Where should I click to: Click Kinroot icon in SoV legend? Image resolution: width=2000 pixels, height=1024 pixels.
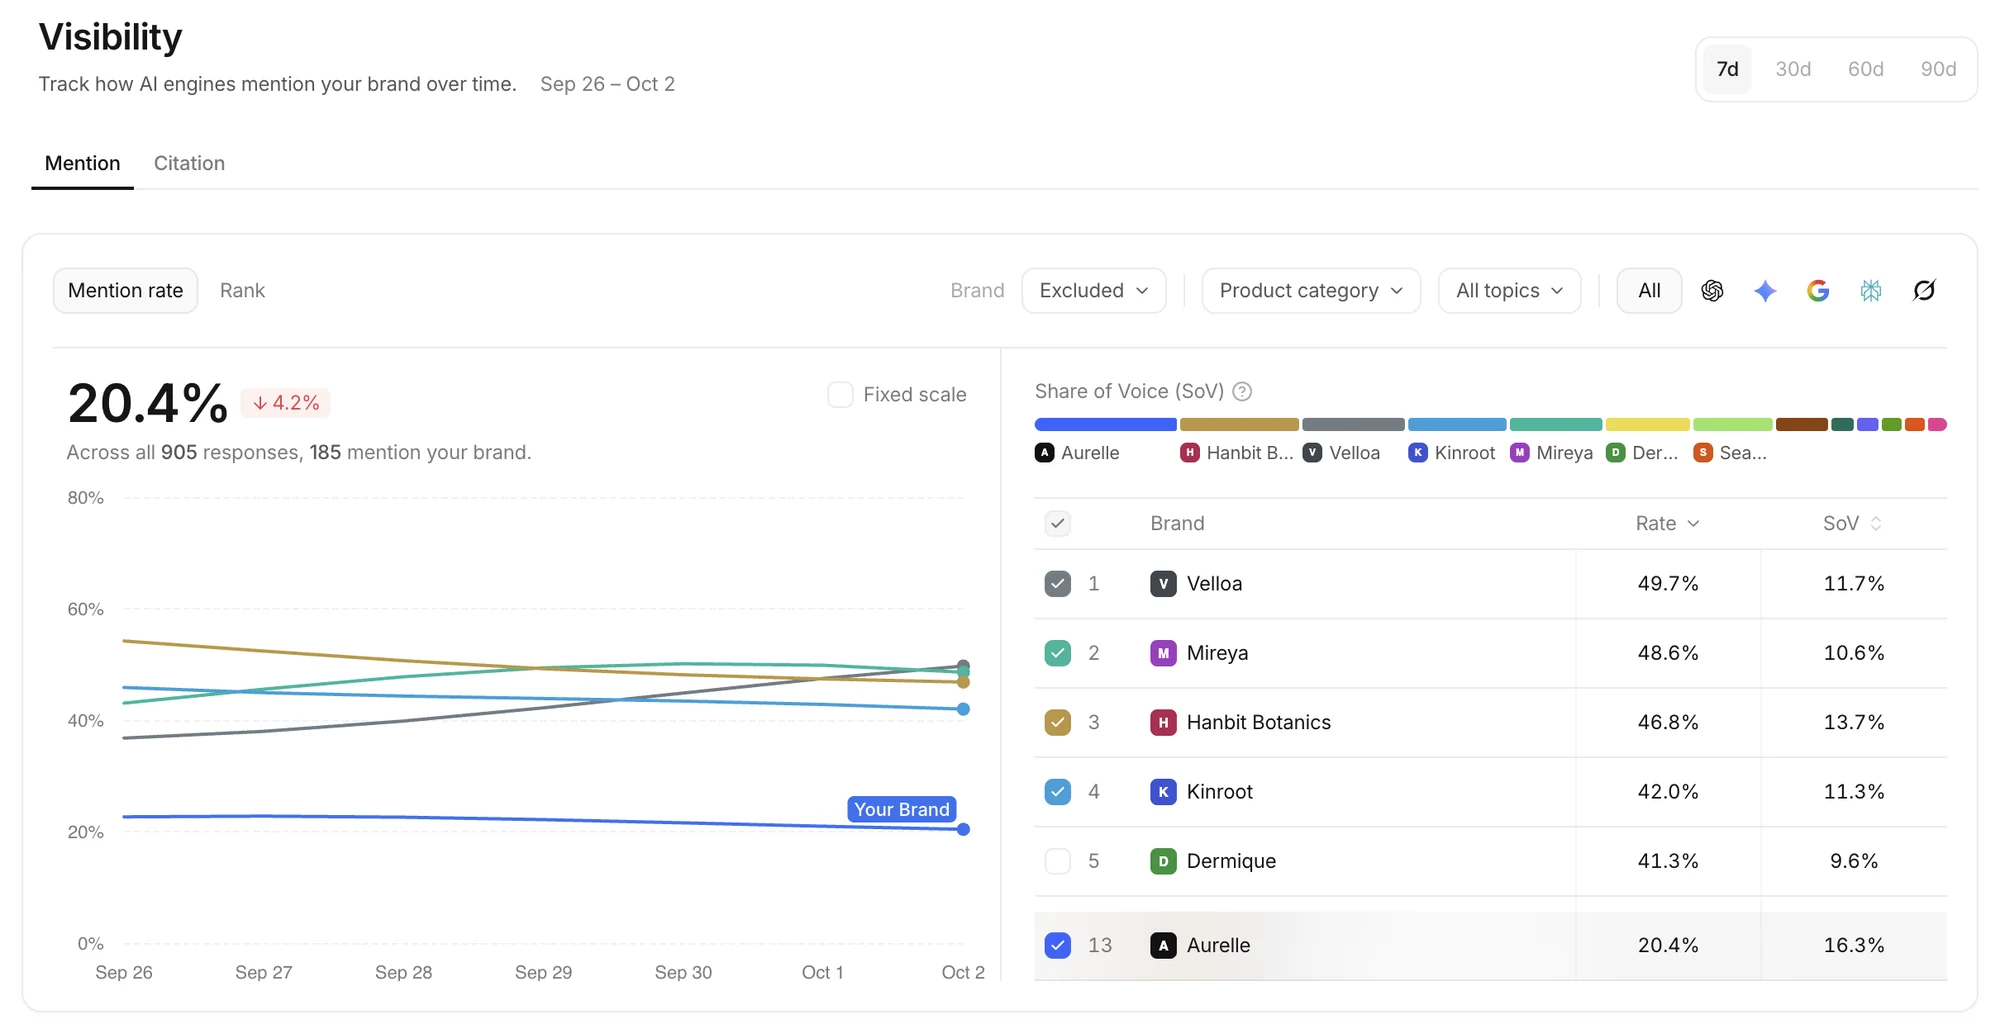[x=1418, y=453]
